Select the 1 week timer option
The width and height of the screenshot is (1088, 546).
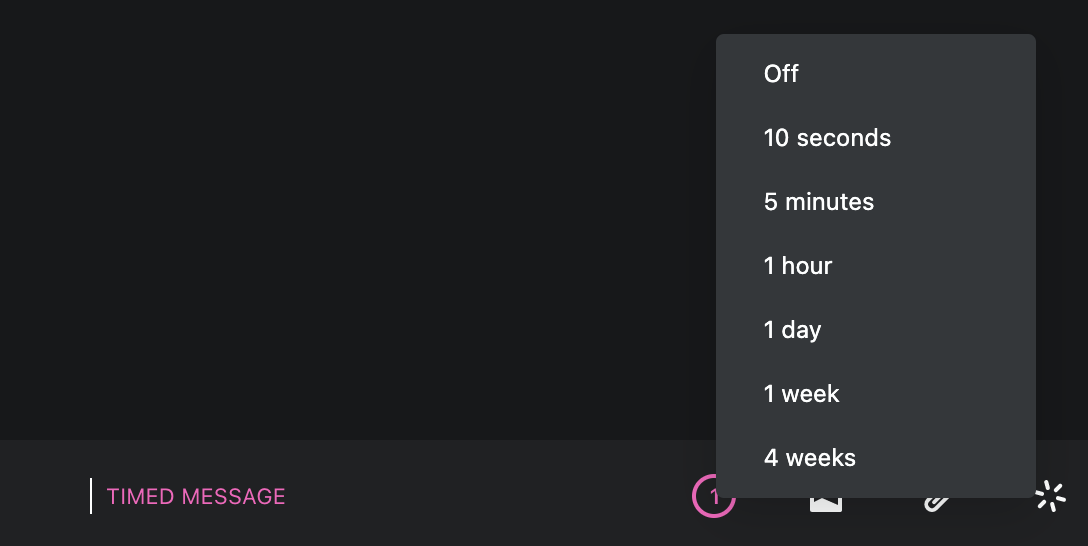coord(801,394)
